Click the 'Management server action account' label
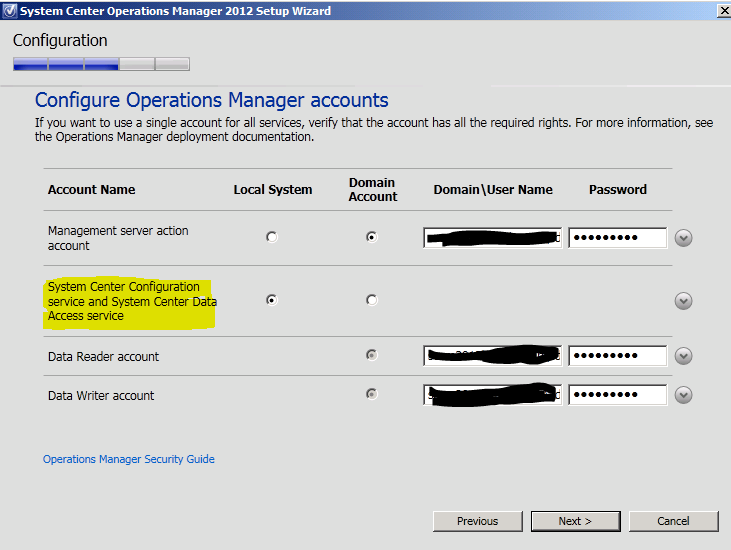 pyautogui.click(x=118, y=238)
